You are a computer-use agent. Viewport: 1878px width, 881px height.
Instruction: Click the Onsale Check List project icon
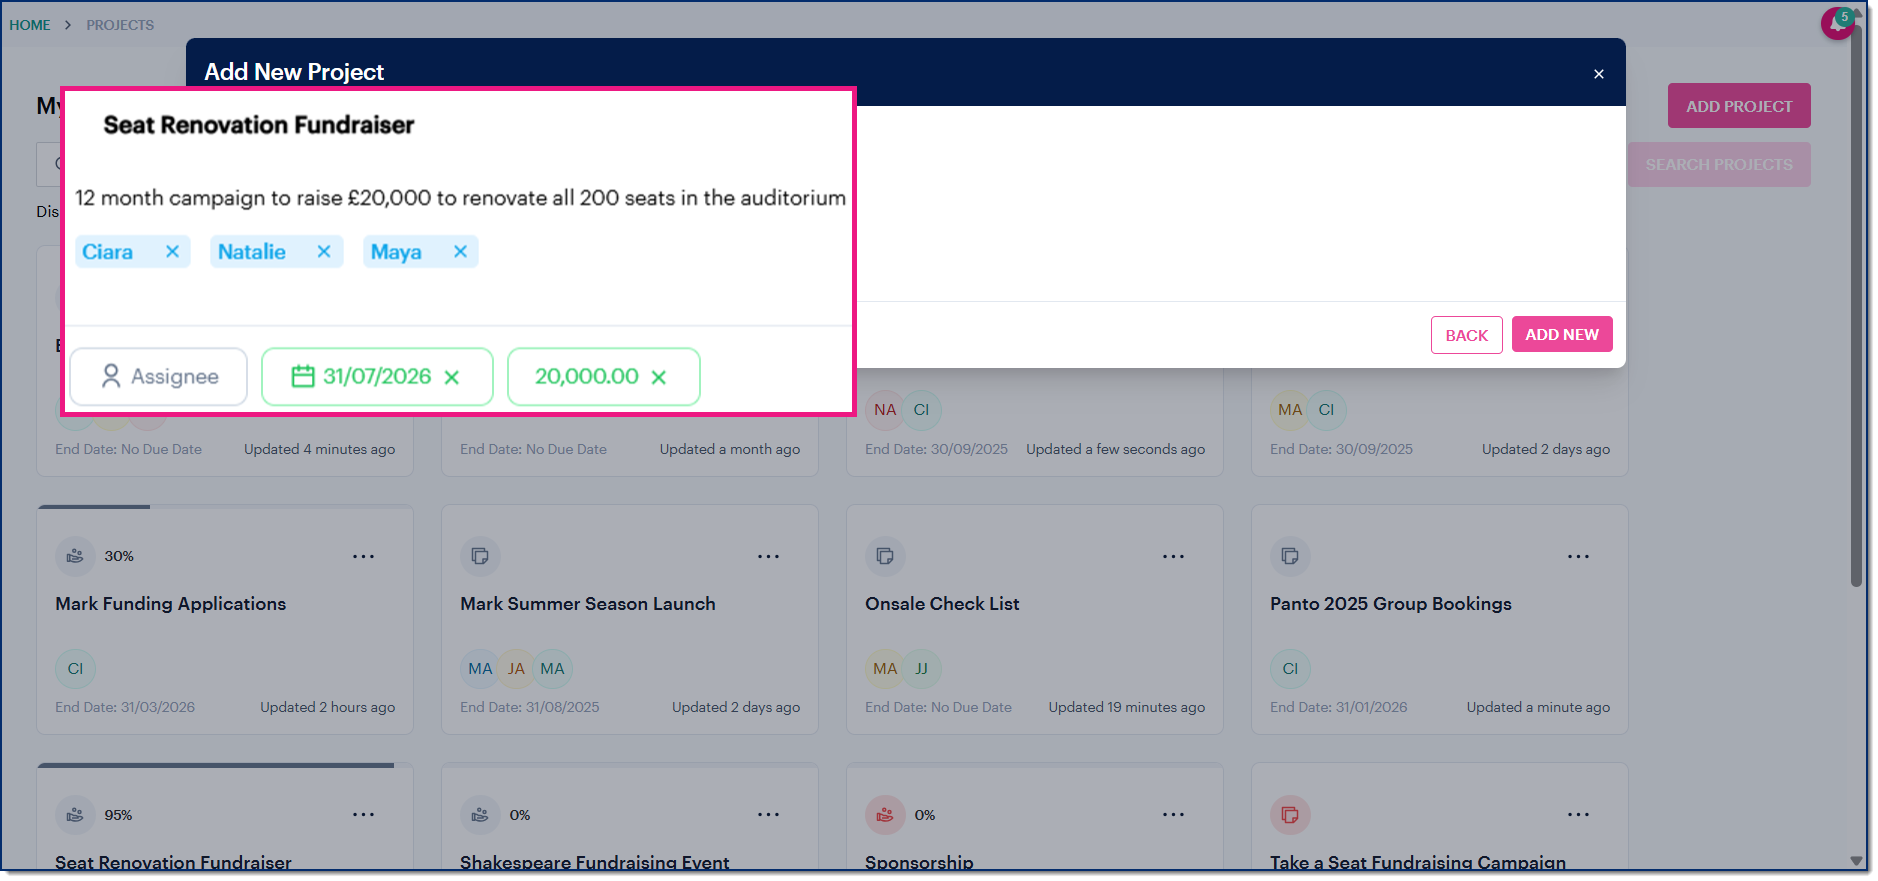pyautogui.click(x=885, y=556)
